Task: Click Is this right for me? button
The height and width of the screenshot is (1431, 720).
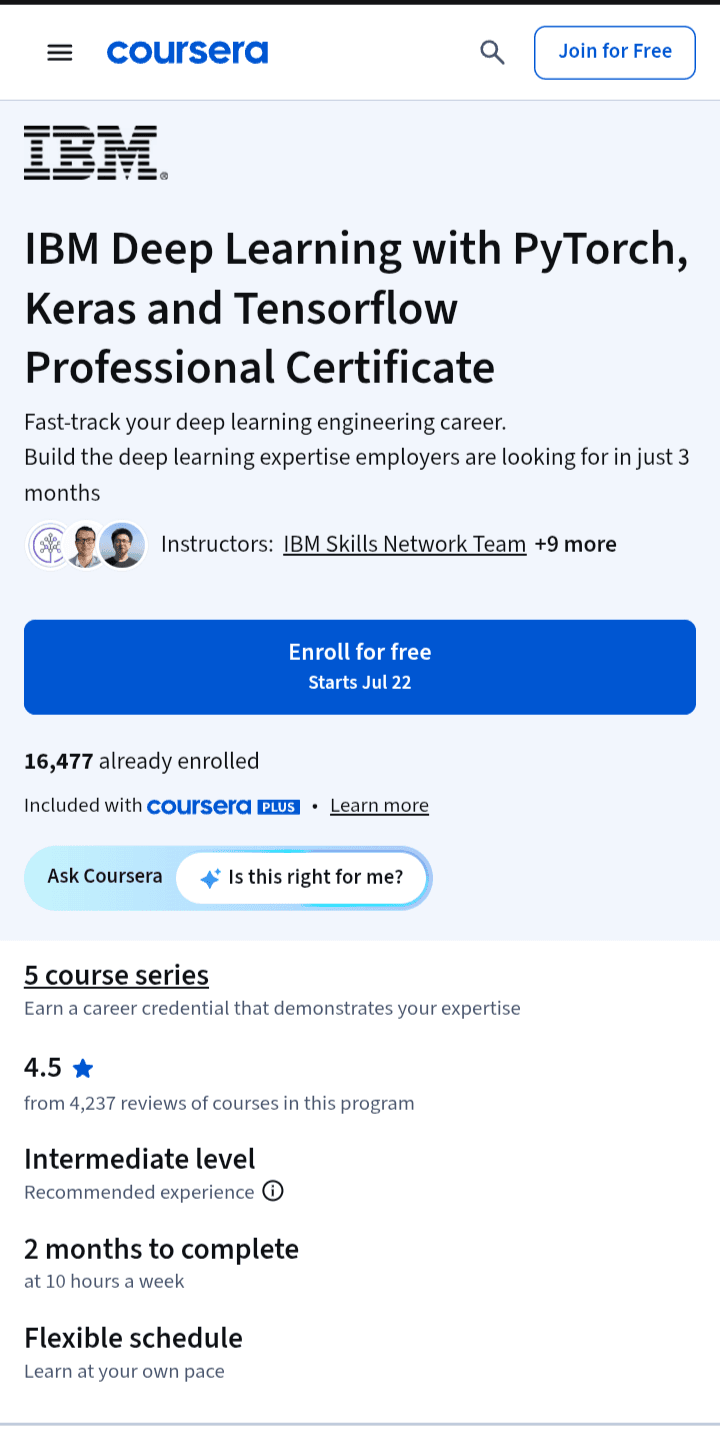Action: click(302, 878)
